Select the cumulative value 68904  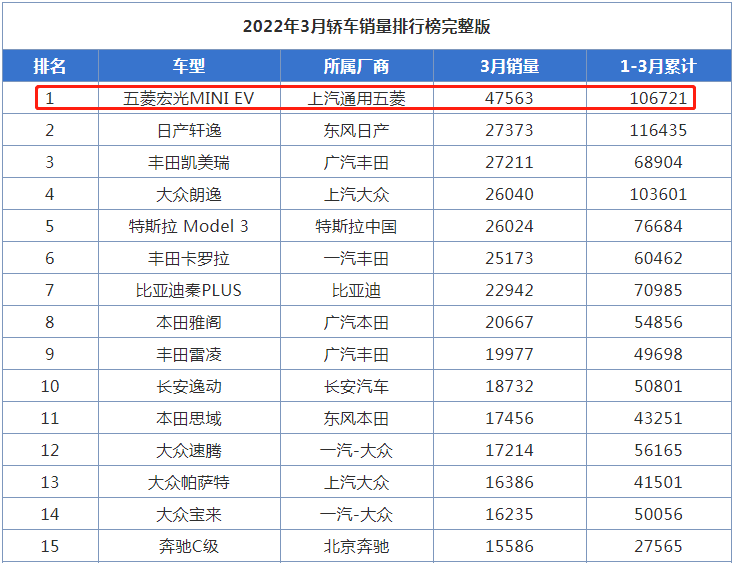[x=658, y=163]
